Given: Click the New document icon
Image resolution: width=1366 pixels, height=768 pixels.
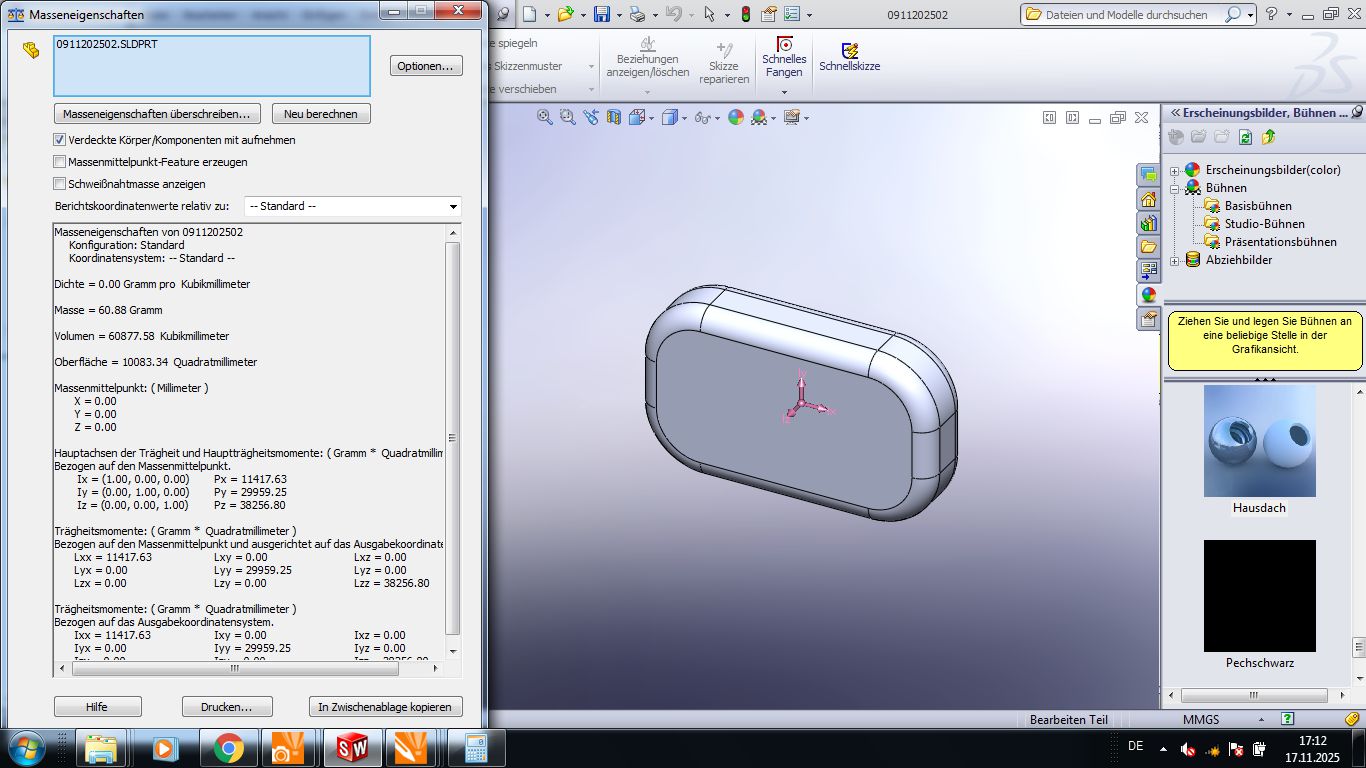Looking at the screenshot, I should [x=529, y=14].
